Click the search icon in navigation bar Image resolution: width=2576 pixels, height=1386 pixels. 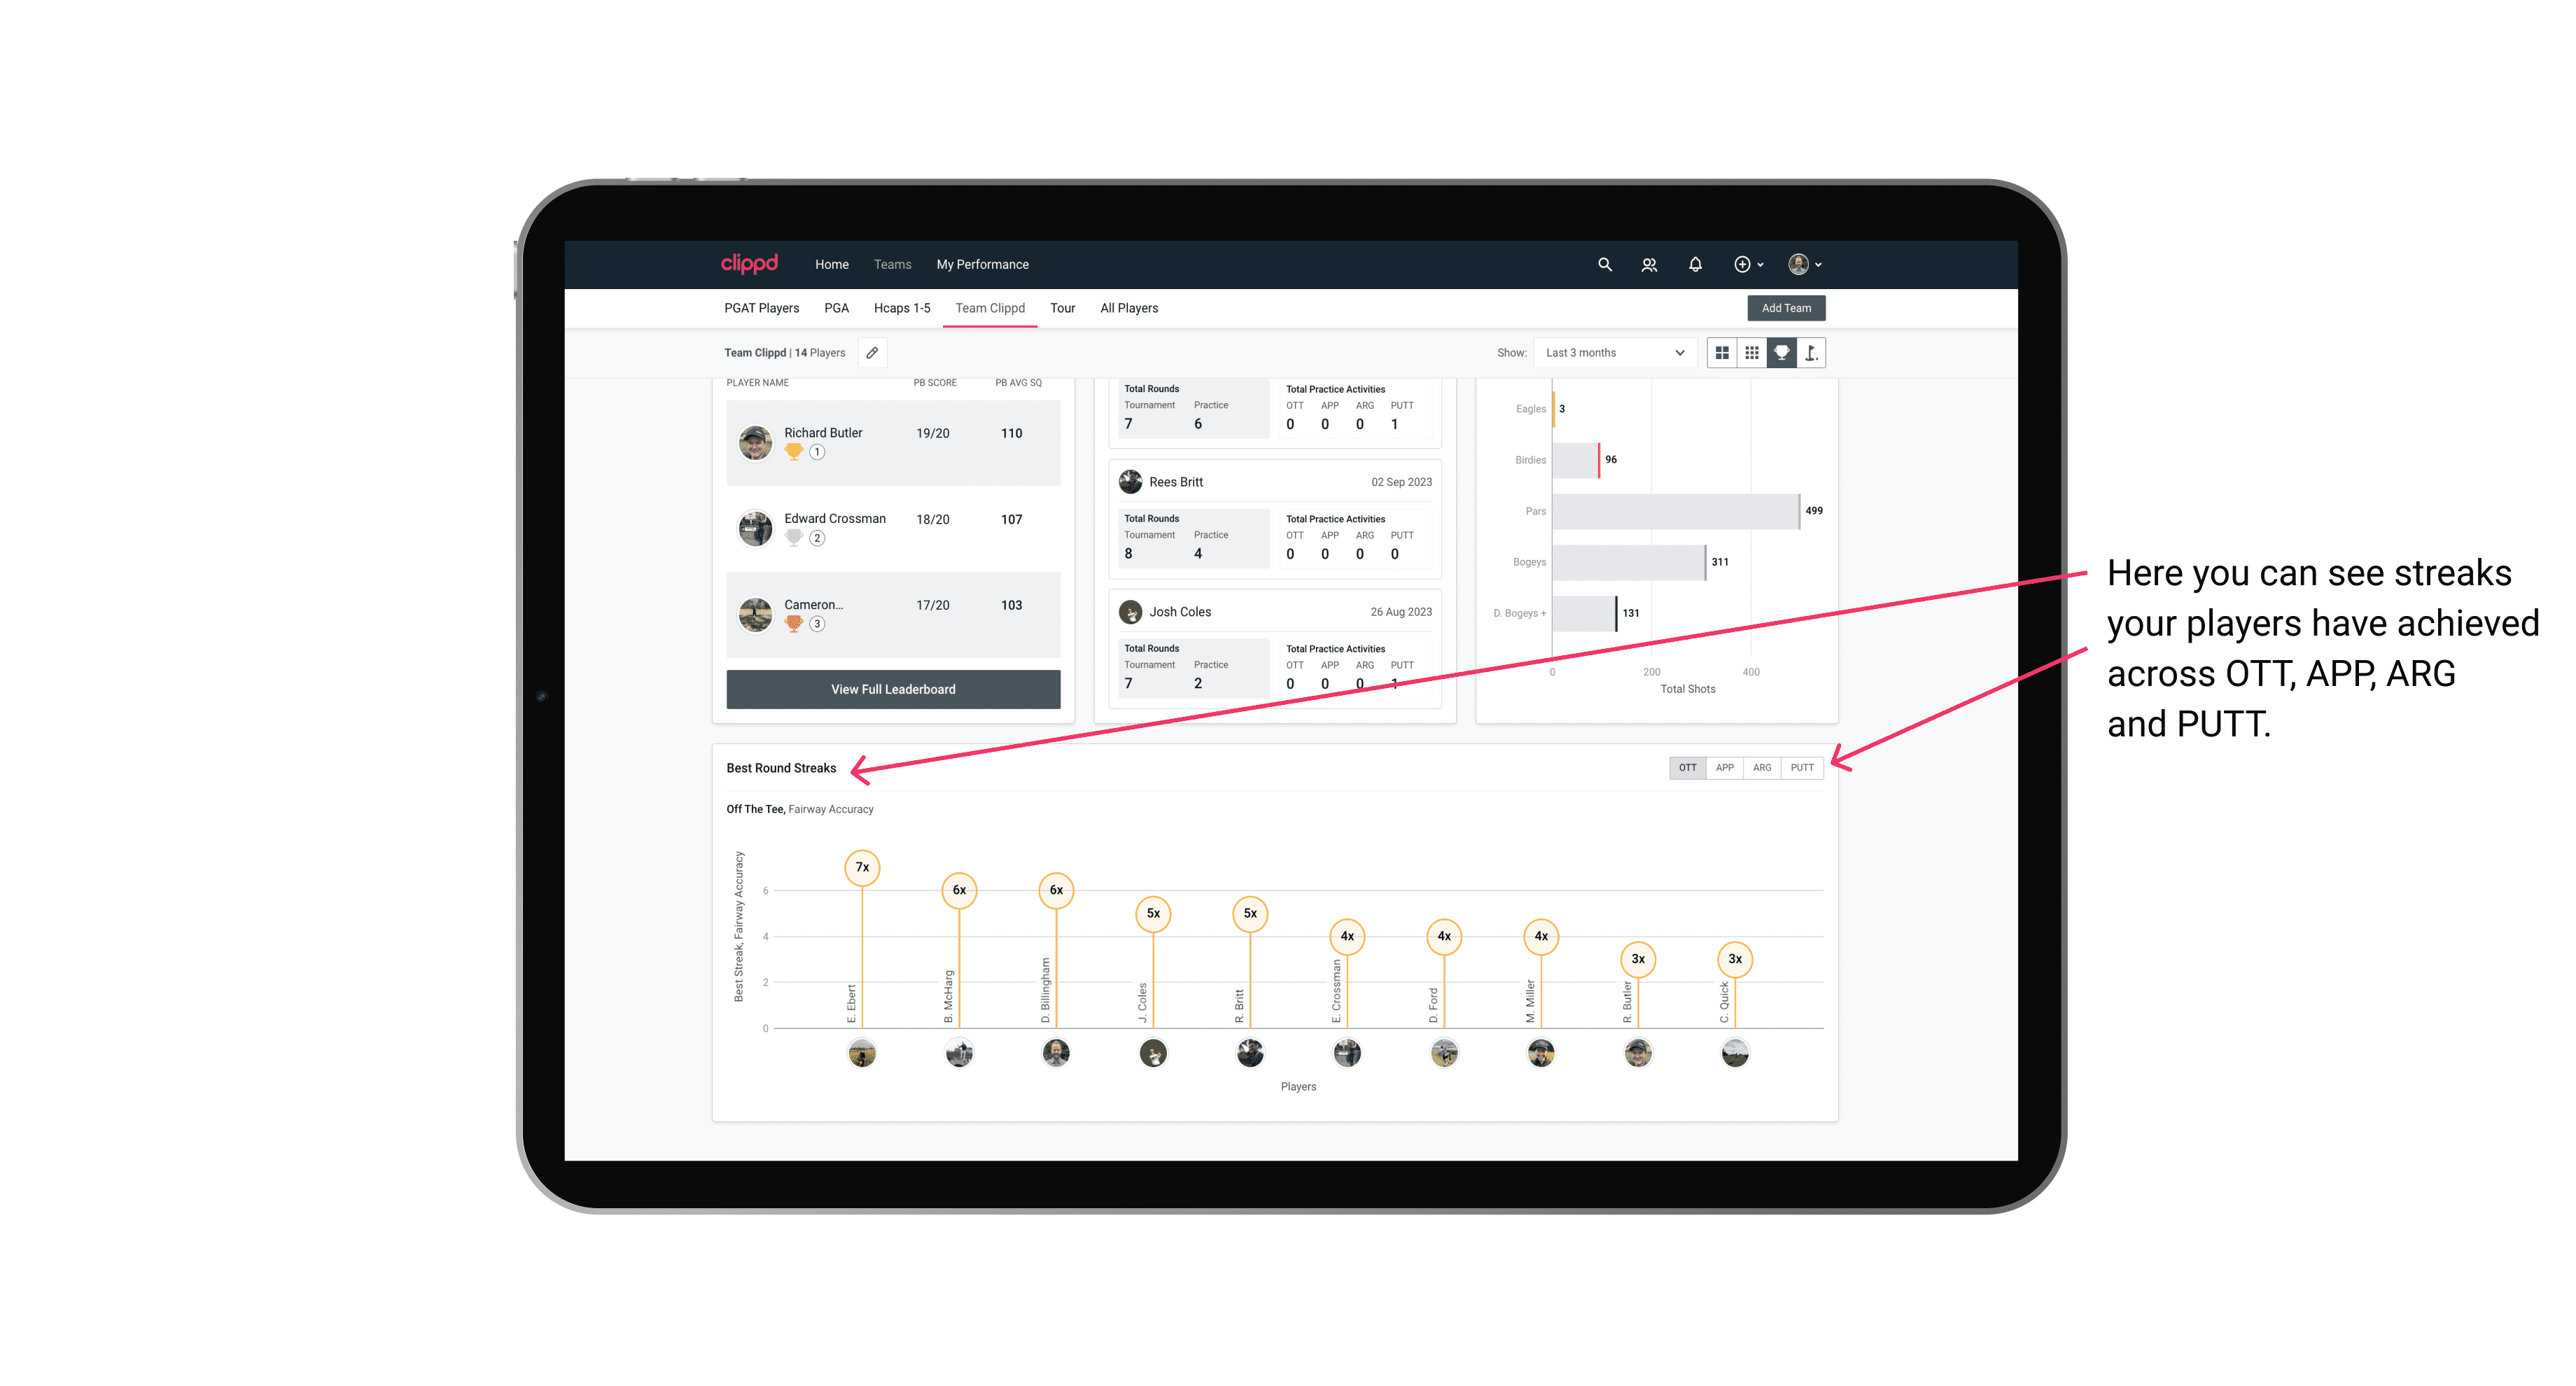click(1604, 265)
